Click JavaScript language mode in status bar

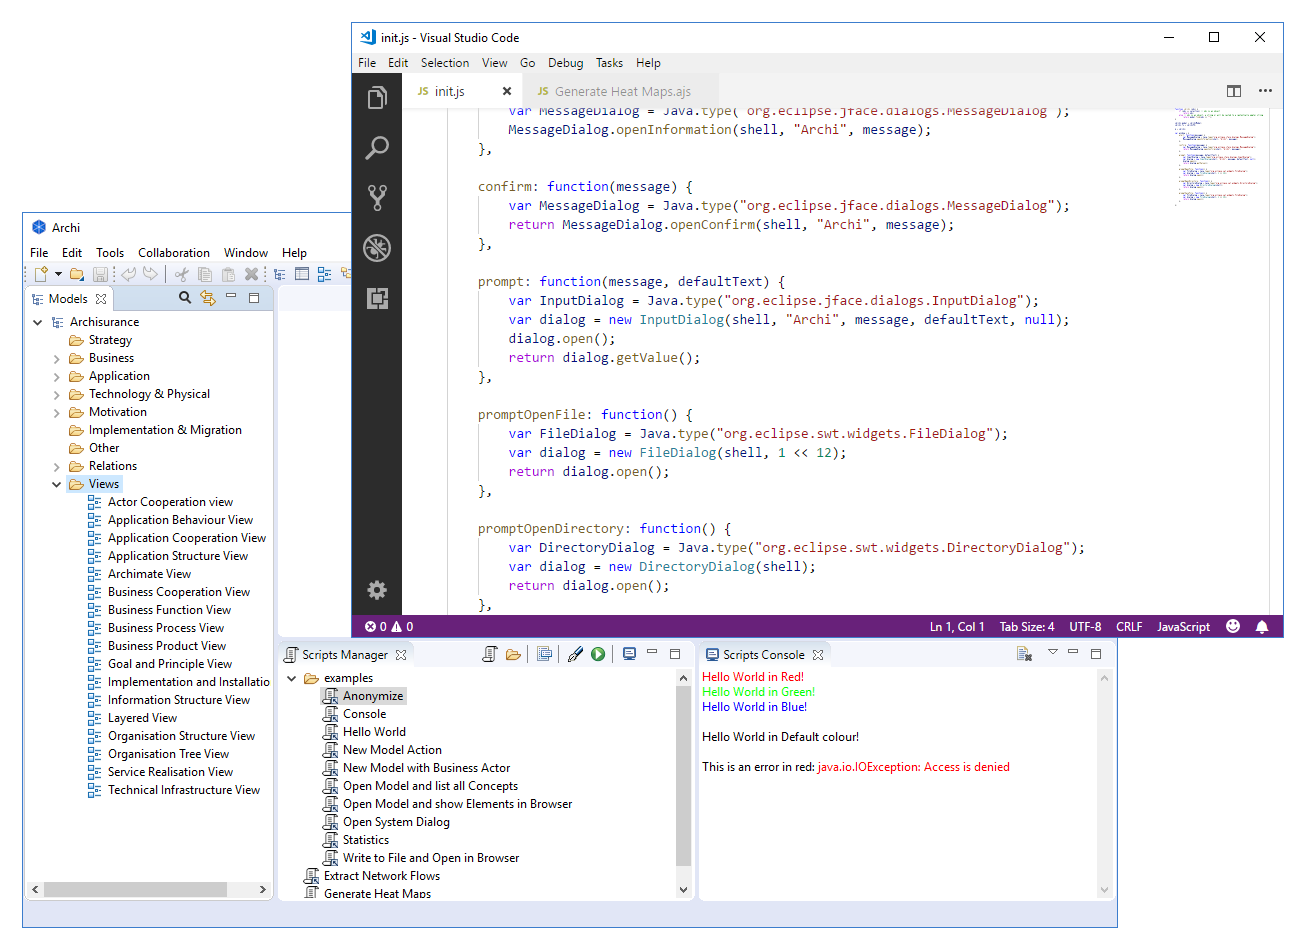click(1183, 627)
